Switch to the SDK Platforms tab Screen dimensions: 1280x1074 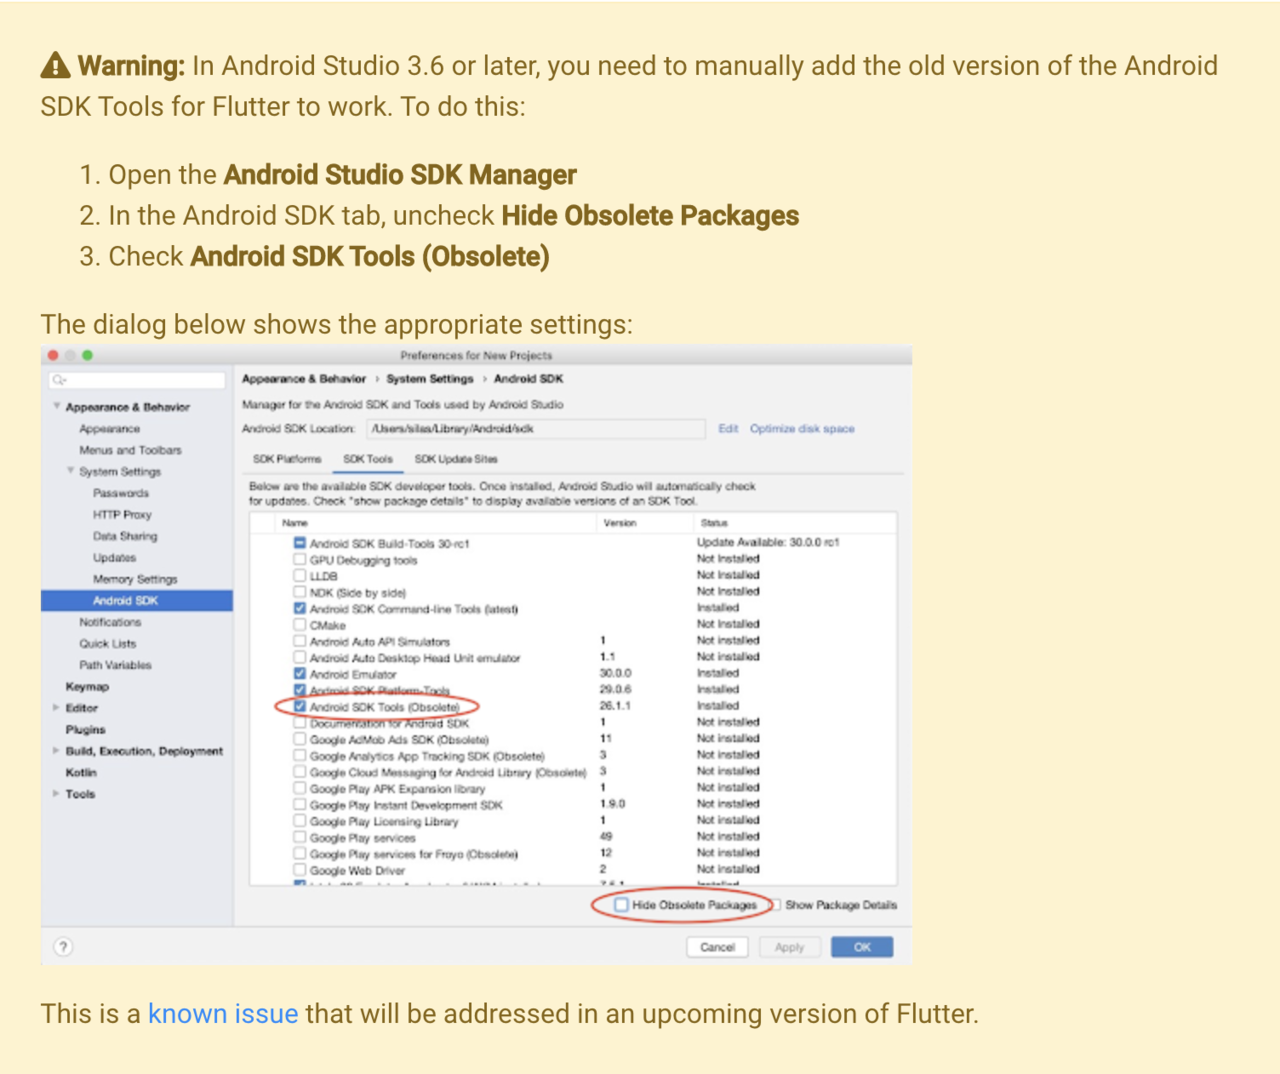coord(287,459)
